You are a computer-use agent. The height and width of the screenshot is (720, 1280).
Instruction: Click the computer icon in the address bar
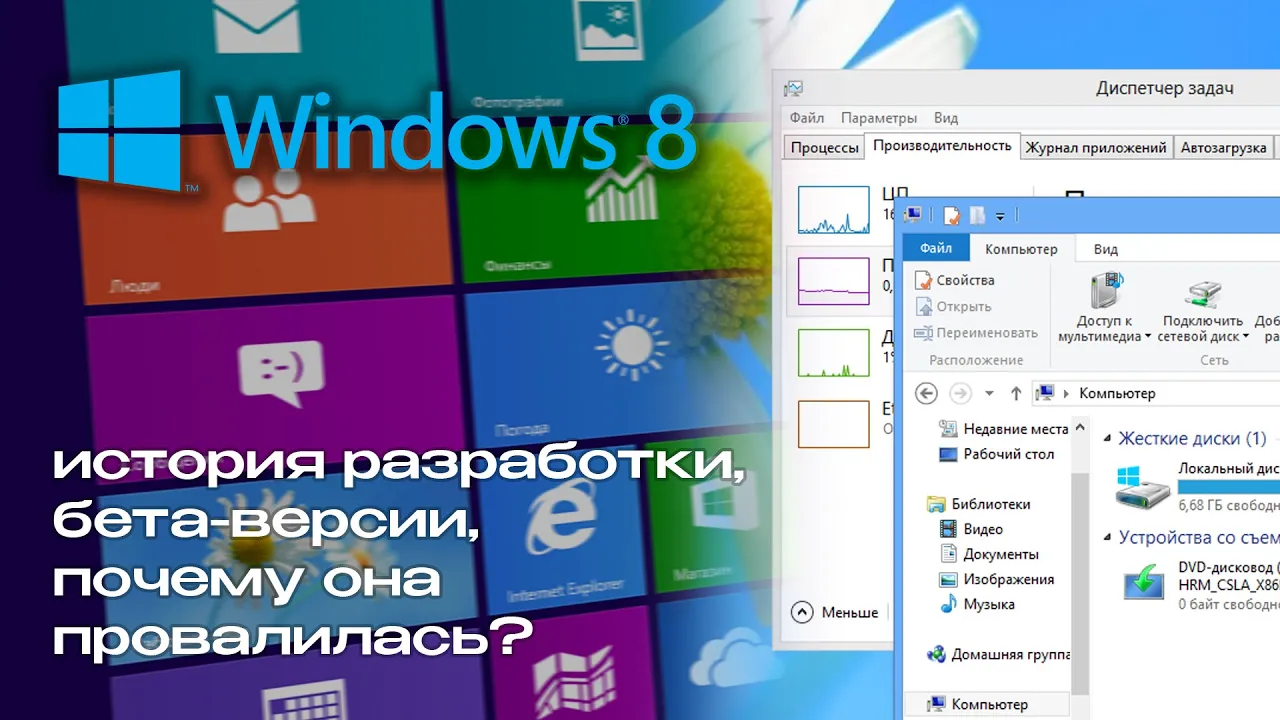click(x=1044, y=393)
